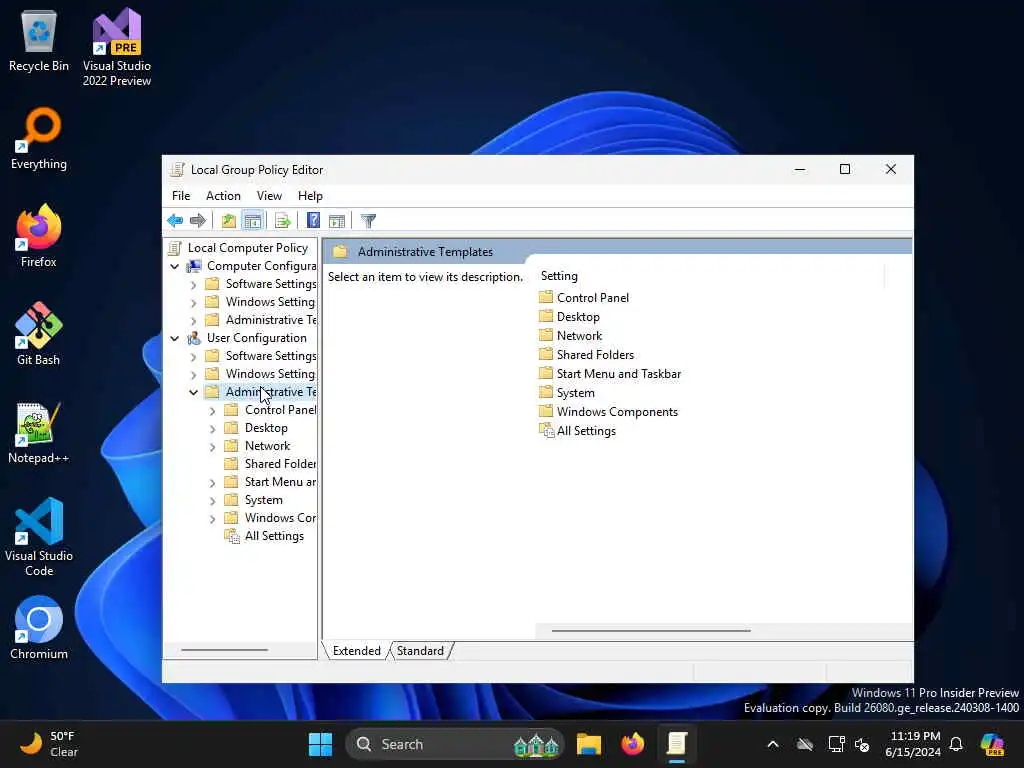
Task: Expand the Control Panel tree node
Action: [x=212, y=411]
